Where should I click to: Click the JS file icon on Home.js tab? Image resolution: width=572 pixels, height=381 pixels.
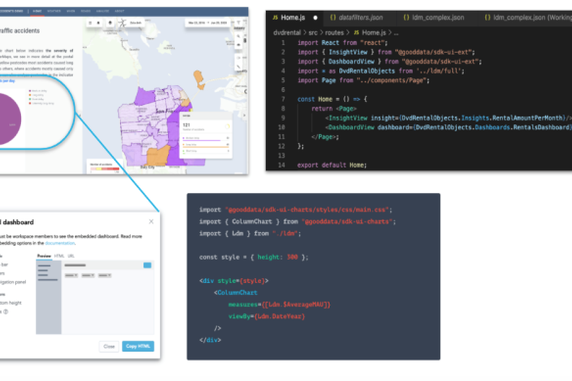pyautogui.click(x=275, y=18)
